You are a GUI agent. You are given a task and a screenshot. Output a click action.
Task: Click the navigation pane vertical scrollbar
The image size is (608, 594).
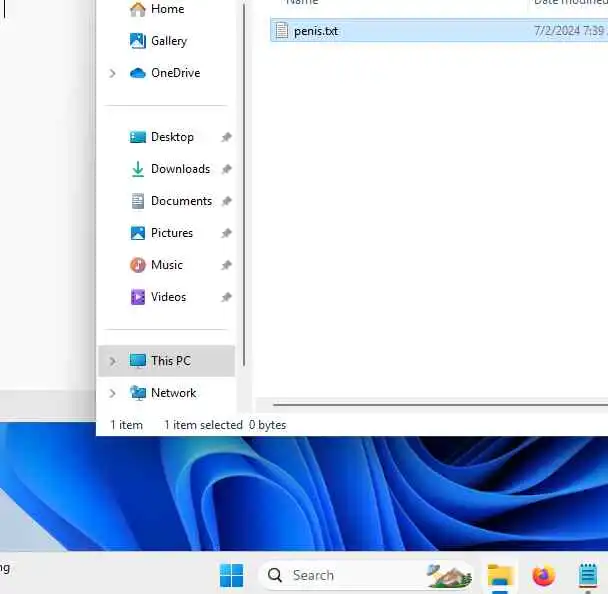coord(244,184)
